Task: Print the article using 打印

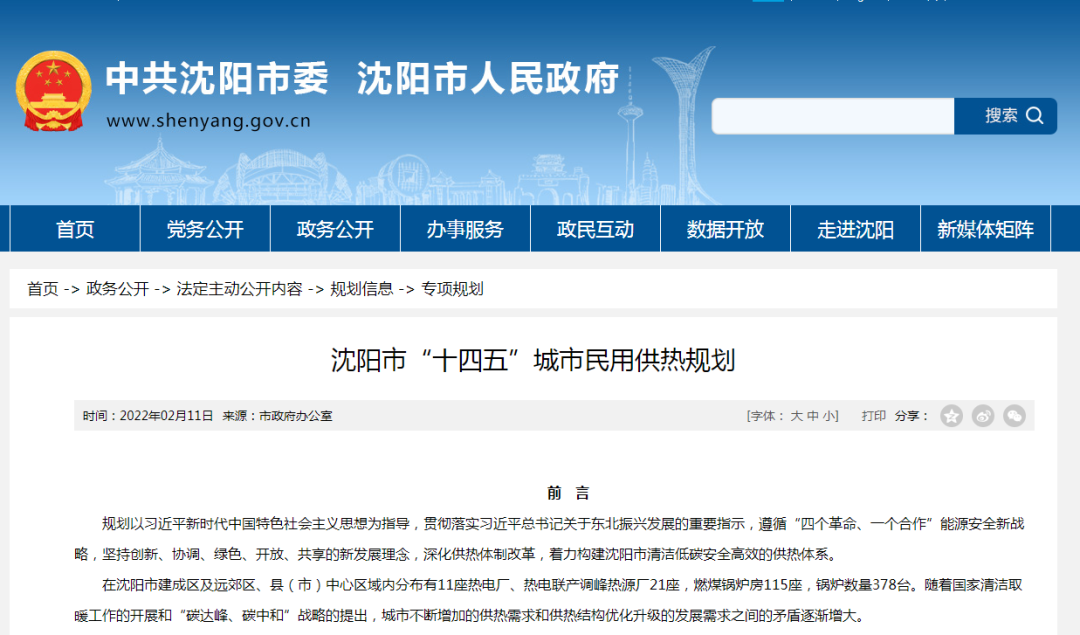Action: click(873, 416)
